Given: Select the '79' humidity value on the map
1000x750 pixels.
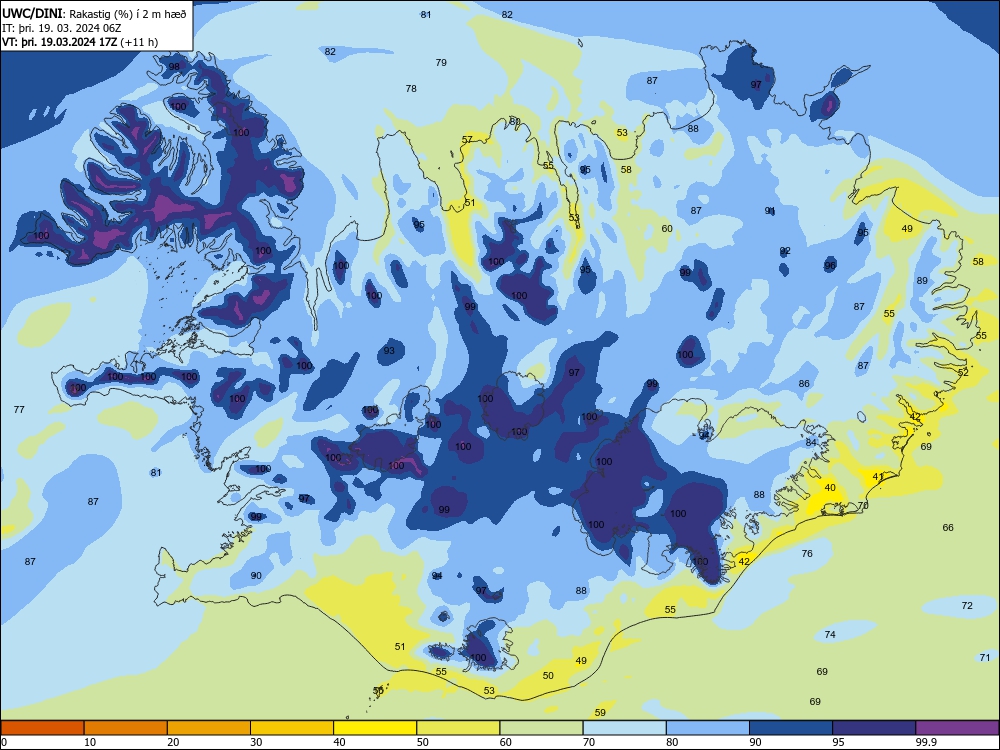Looking at the screenshot, I should pos(441,62).
